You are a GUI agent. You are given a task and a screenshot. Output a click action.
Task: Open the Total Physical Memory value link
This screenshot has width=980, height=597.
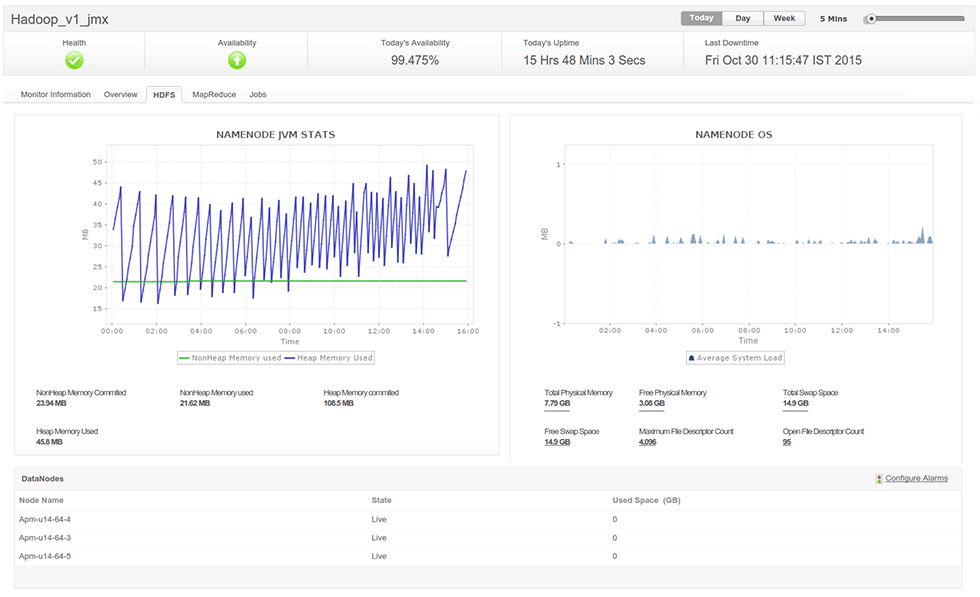[557, 403]
